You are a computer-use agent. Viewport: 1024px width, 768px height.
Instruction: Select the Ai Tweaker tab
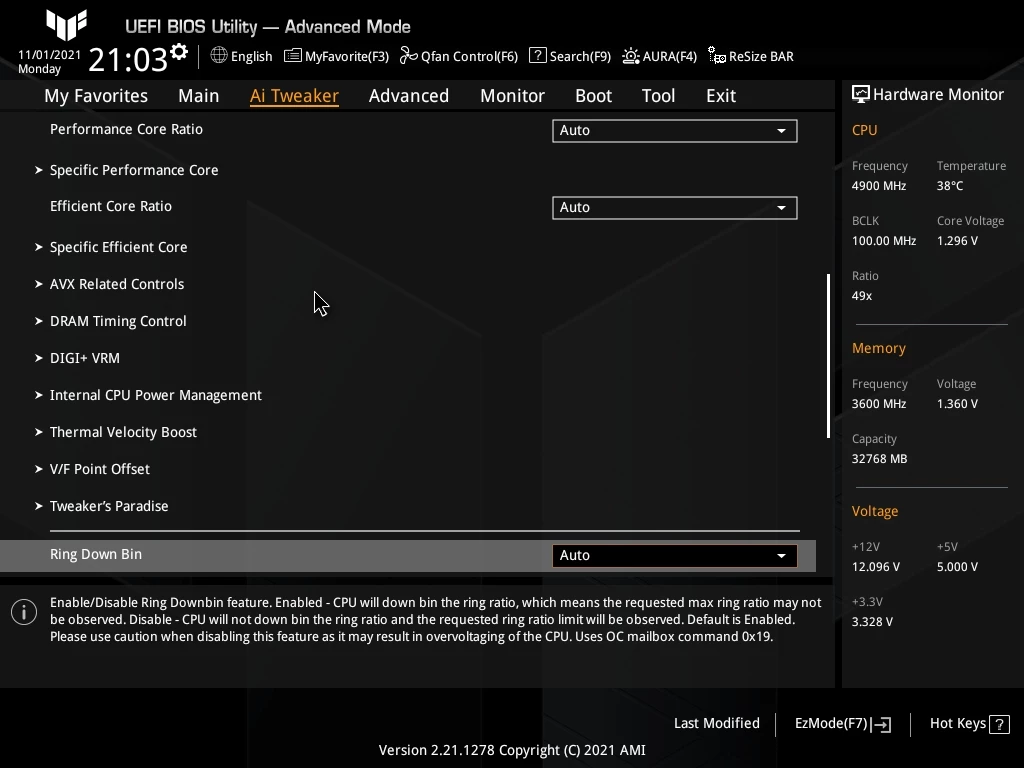pos(294,96)
